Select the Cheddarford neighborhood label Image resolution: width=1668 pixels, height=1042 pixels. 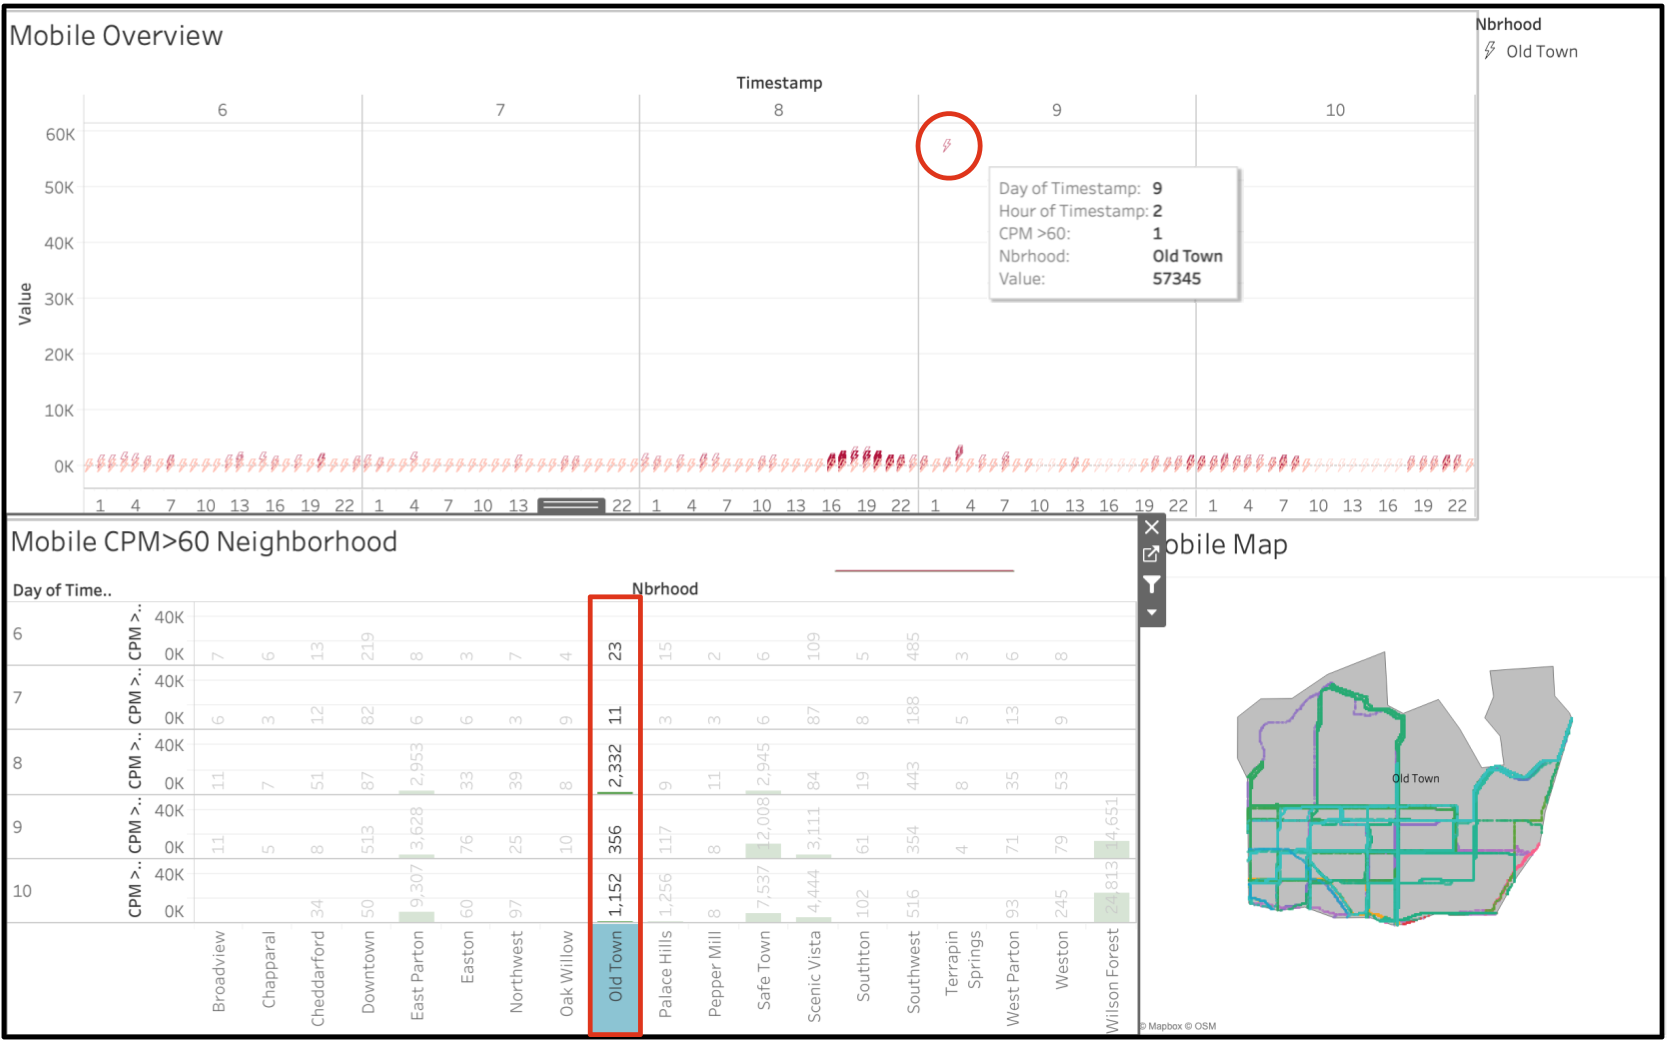tap(318, 978)
